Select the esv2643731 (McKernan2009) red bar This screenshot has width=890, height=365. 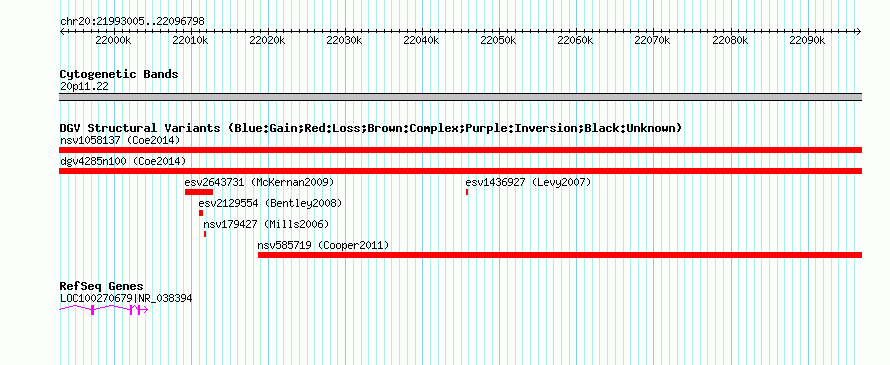coord(199,192)
